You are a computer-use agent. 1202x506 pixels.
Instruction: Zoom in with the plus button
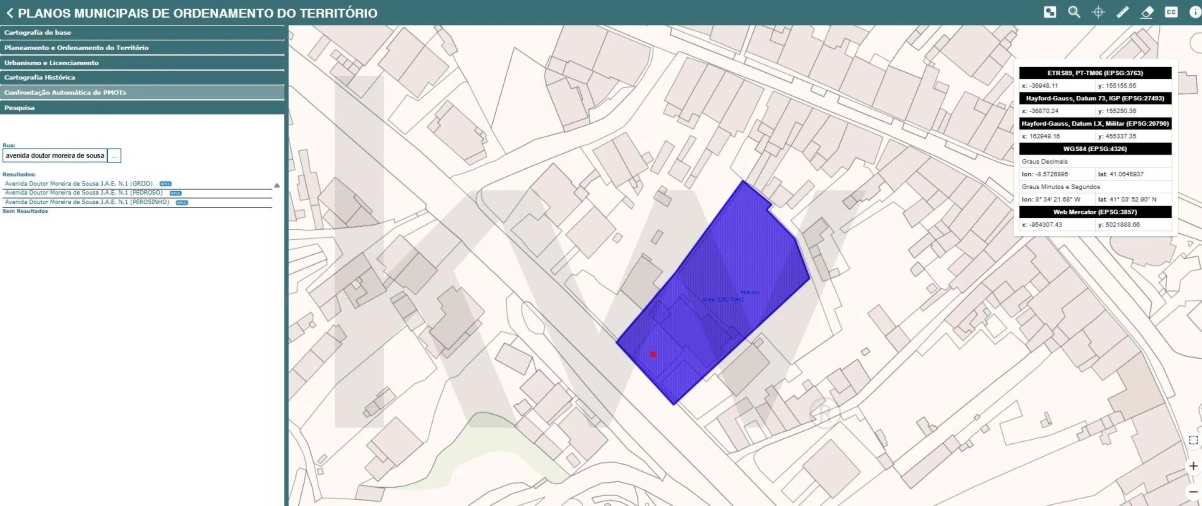pos(1193,466)
